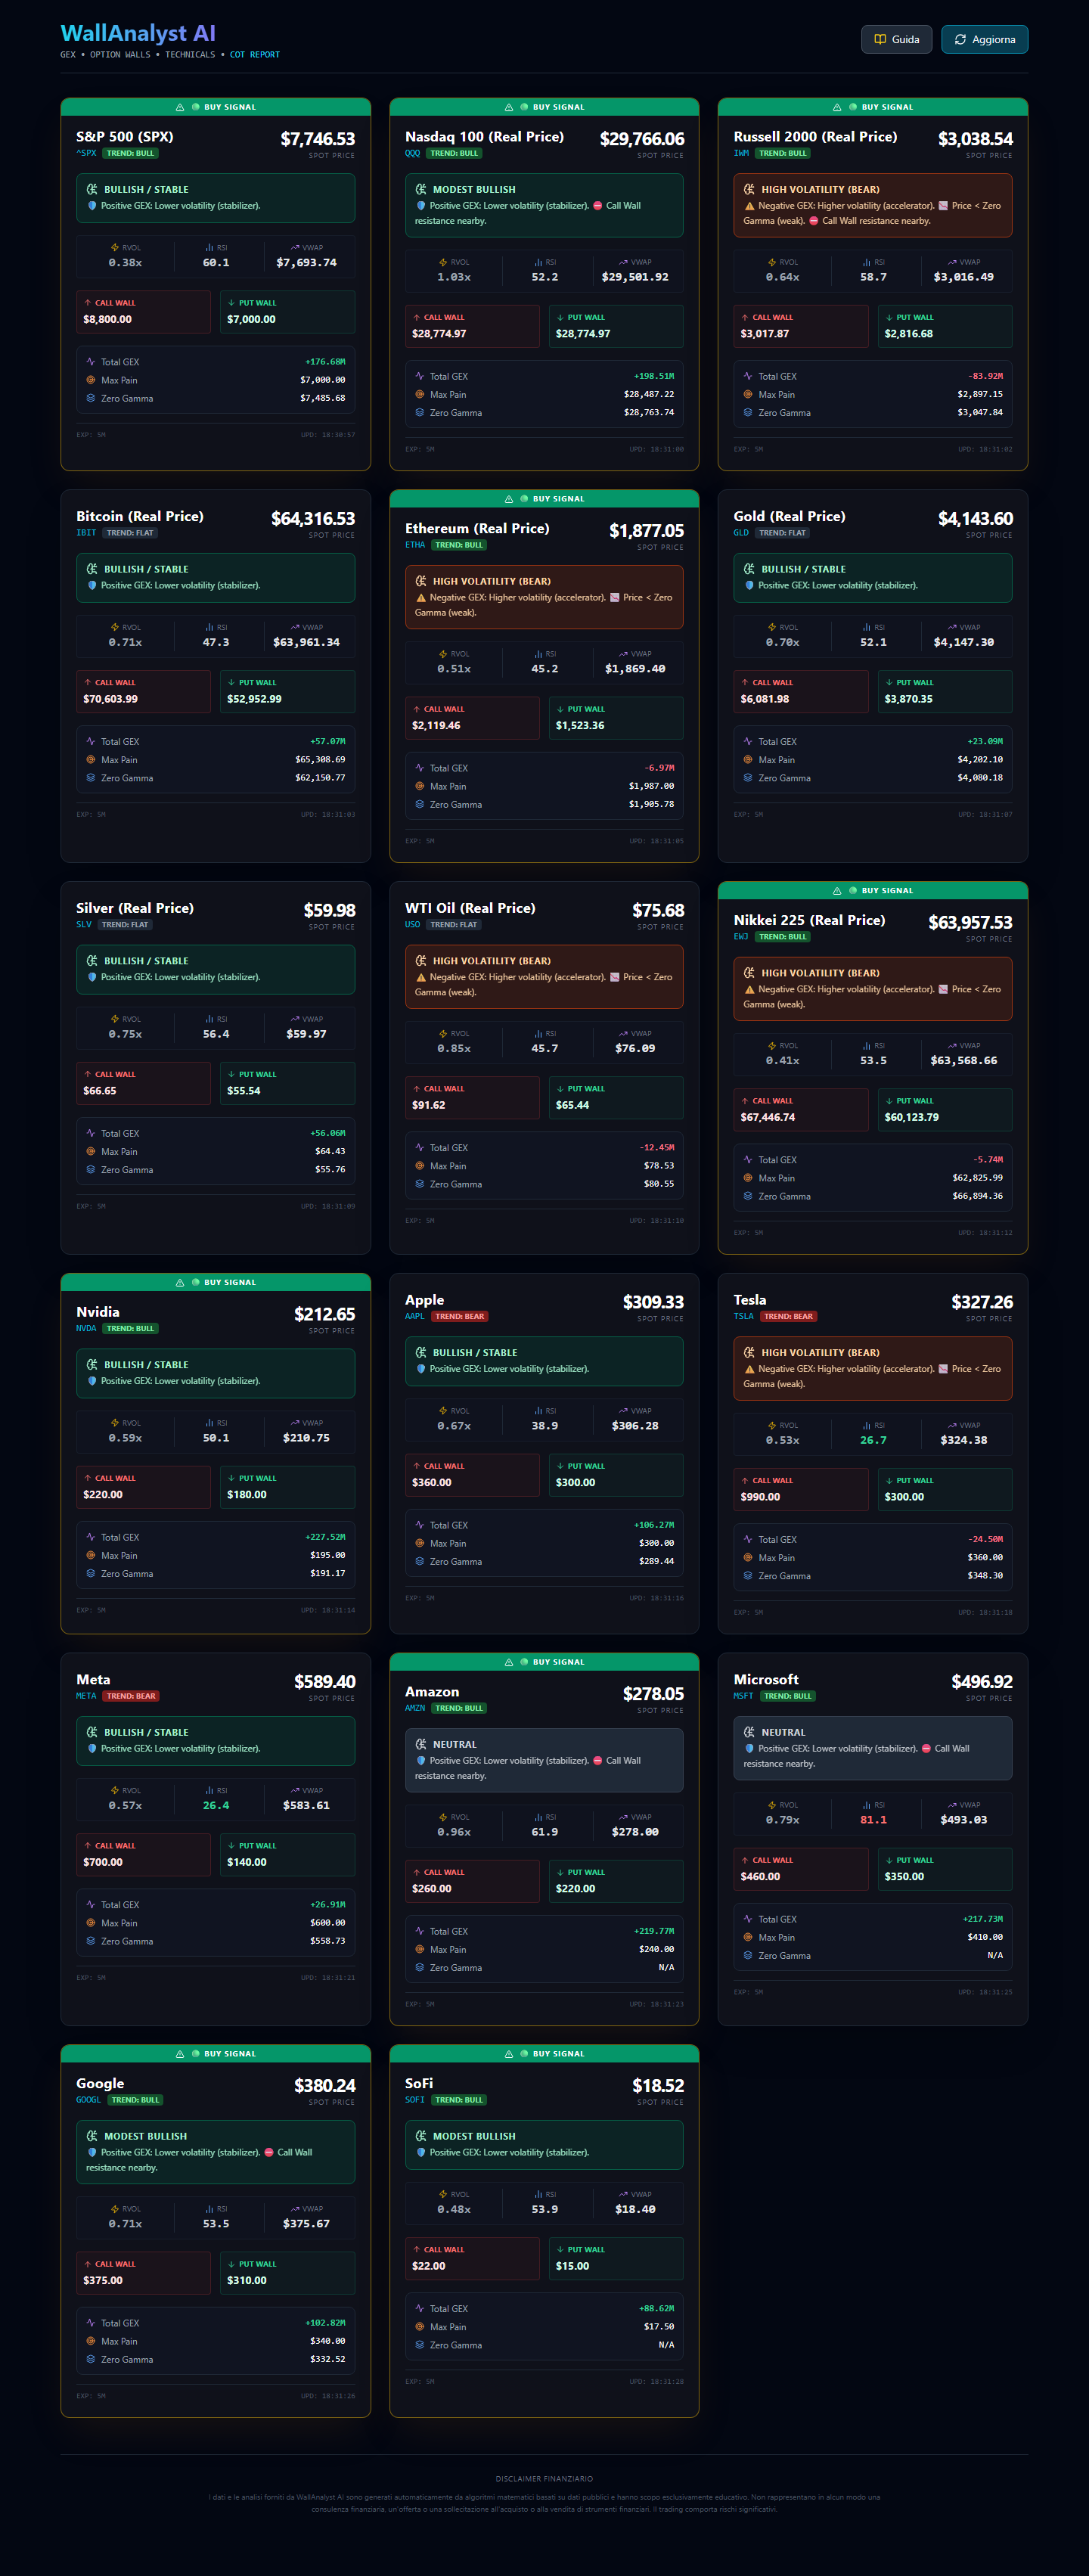The width and height of the screenshot is (1089, 2576).
Task: Click the Max Pain icon in Nasdaq 100 card
Action: pos(420,394)
